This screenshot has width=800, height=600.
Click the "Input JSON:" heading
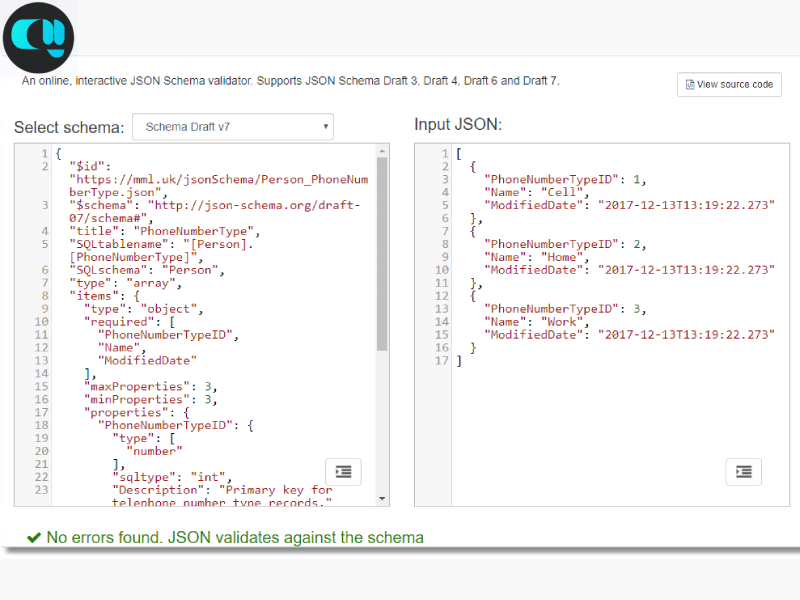pyautogui.click(x=458, y=124)
